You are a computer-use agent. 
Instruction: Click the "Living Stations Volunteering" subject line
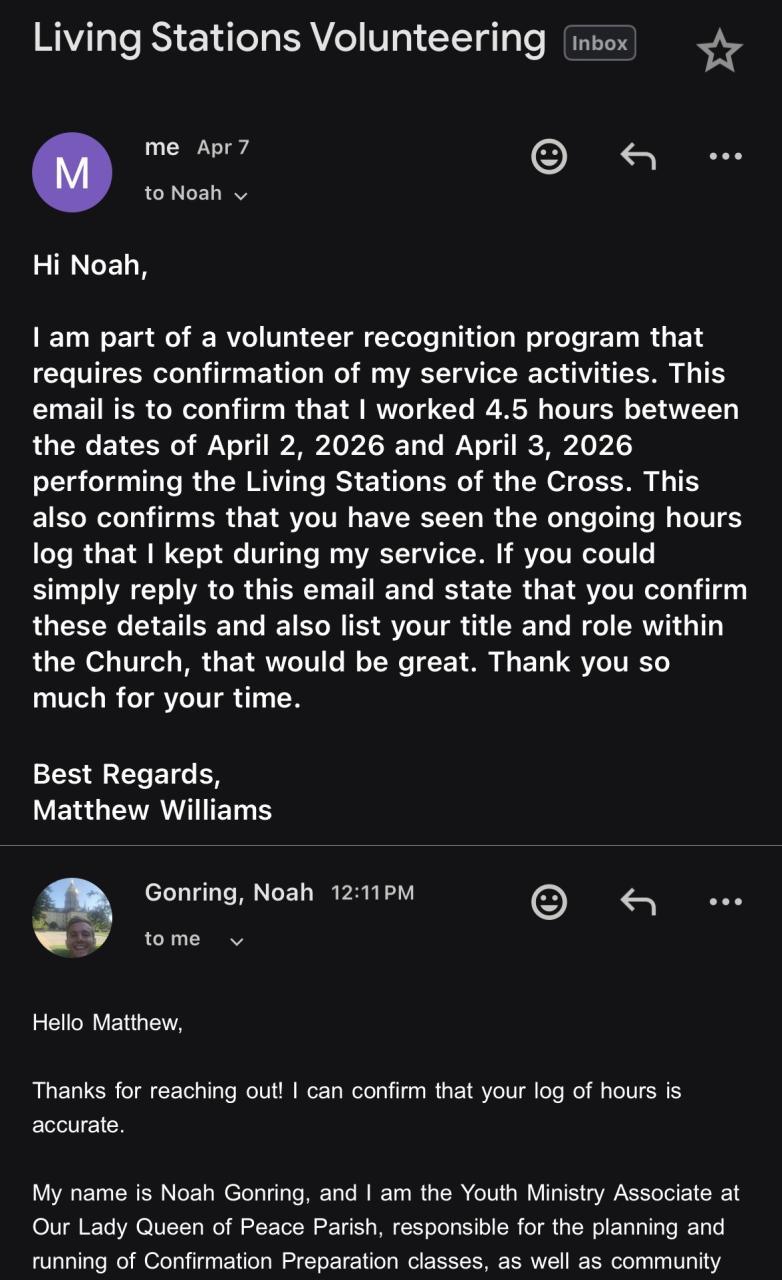pyautogui.click(x=289, y=38)
